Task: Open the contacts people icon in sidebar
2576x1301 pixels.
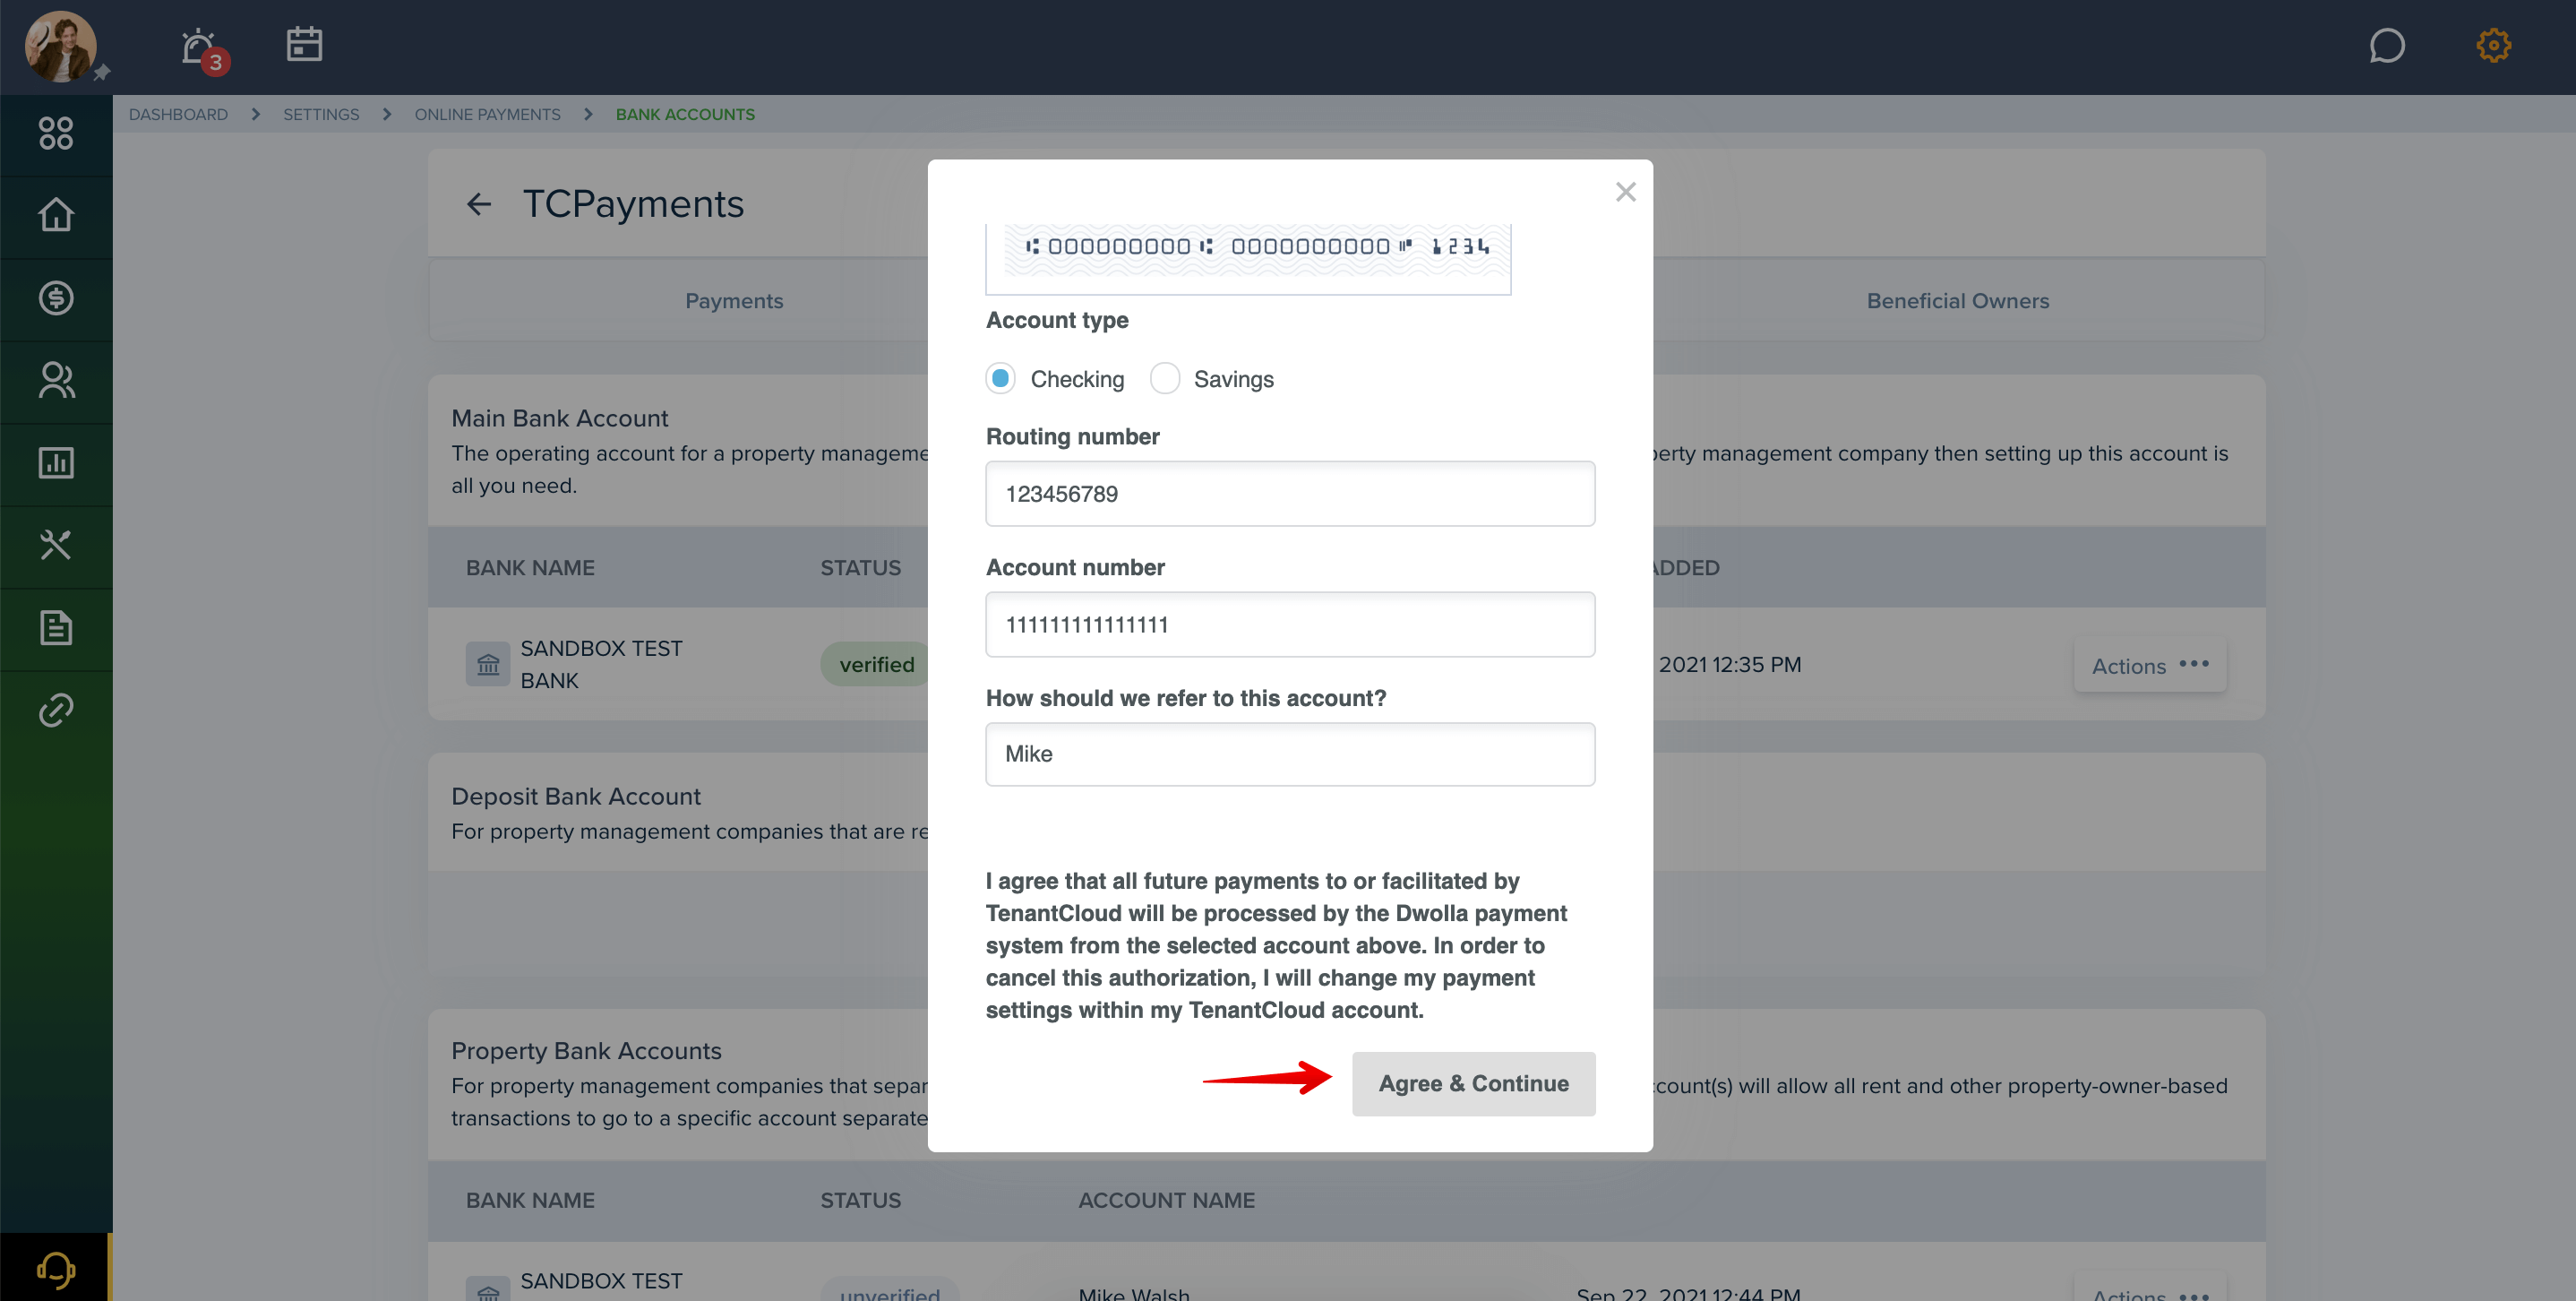Action: coord(56,380)
